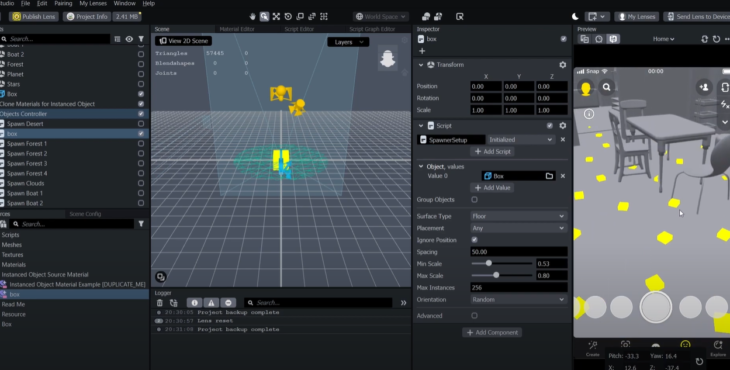The width and height of the screenshot is (730, 370).
Task: Click the list view icon beside Objects search
Action: [117, 39]
